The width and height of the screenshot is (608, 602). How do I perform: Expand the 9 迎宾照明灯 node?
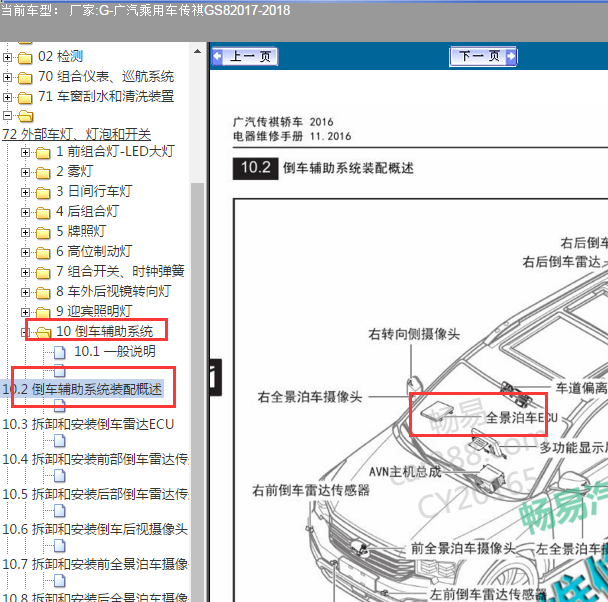pos(25,312)
